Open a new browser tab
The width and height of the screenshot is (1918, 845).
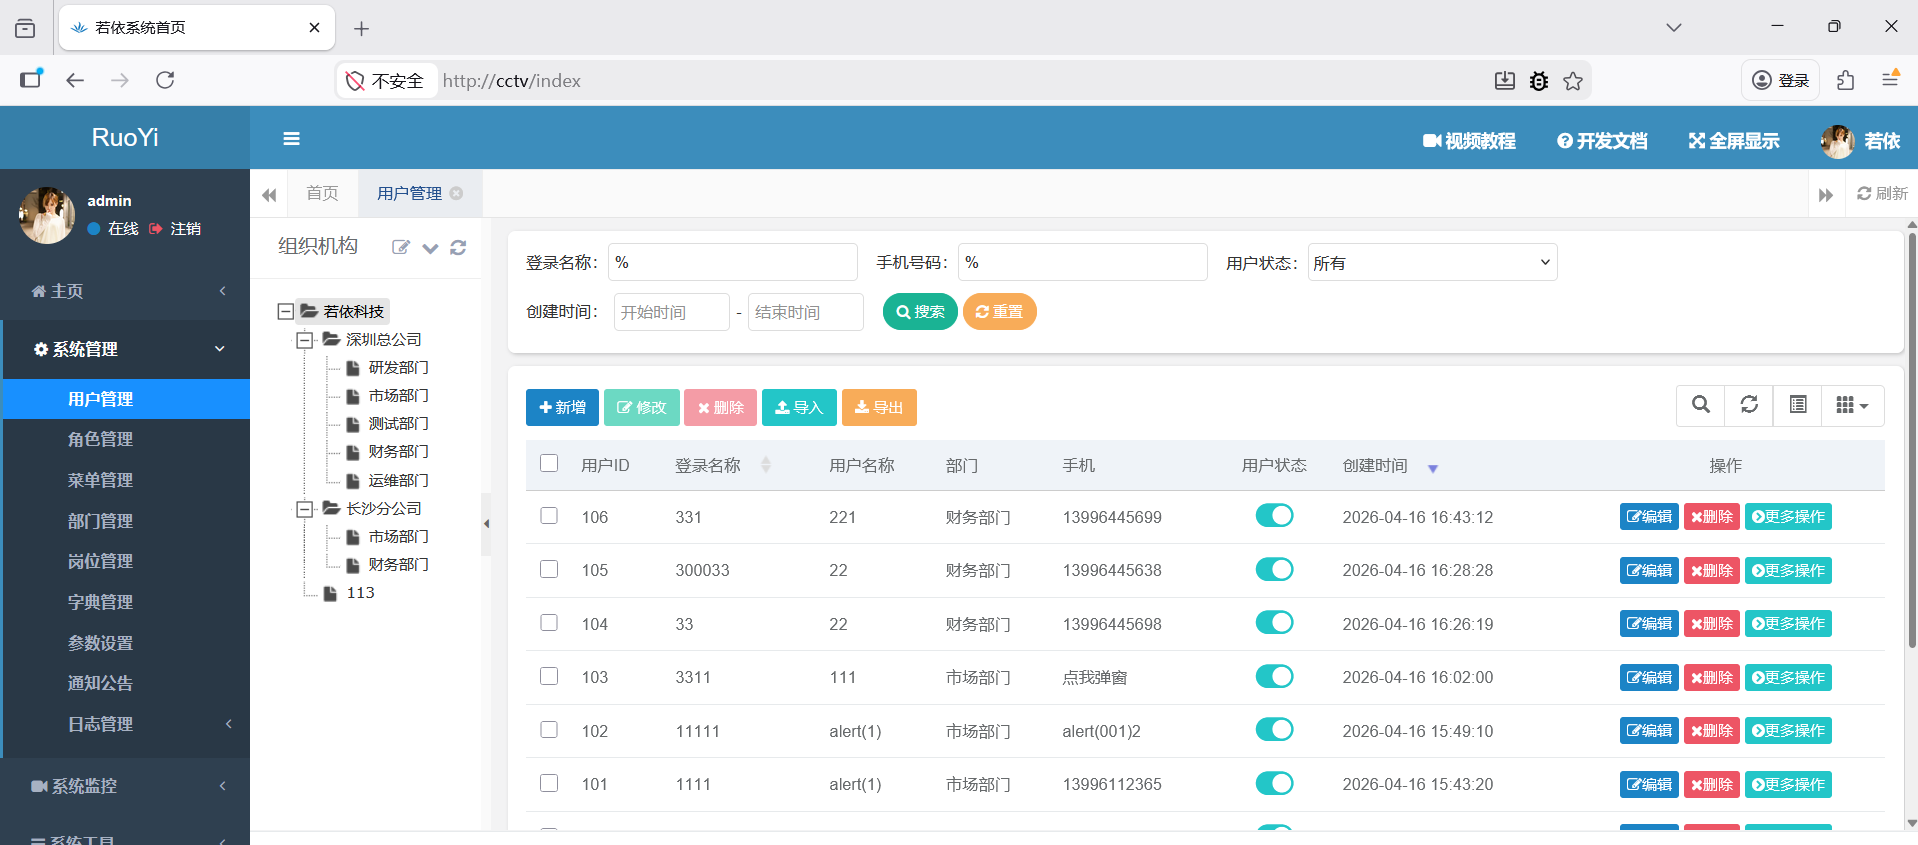[362, 29]
